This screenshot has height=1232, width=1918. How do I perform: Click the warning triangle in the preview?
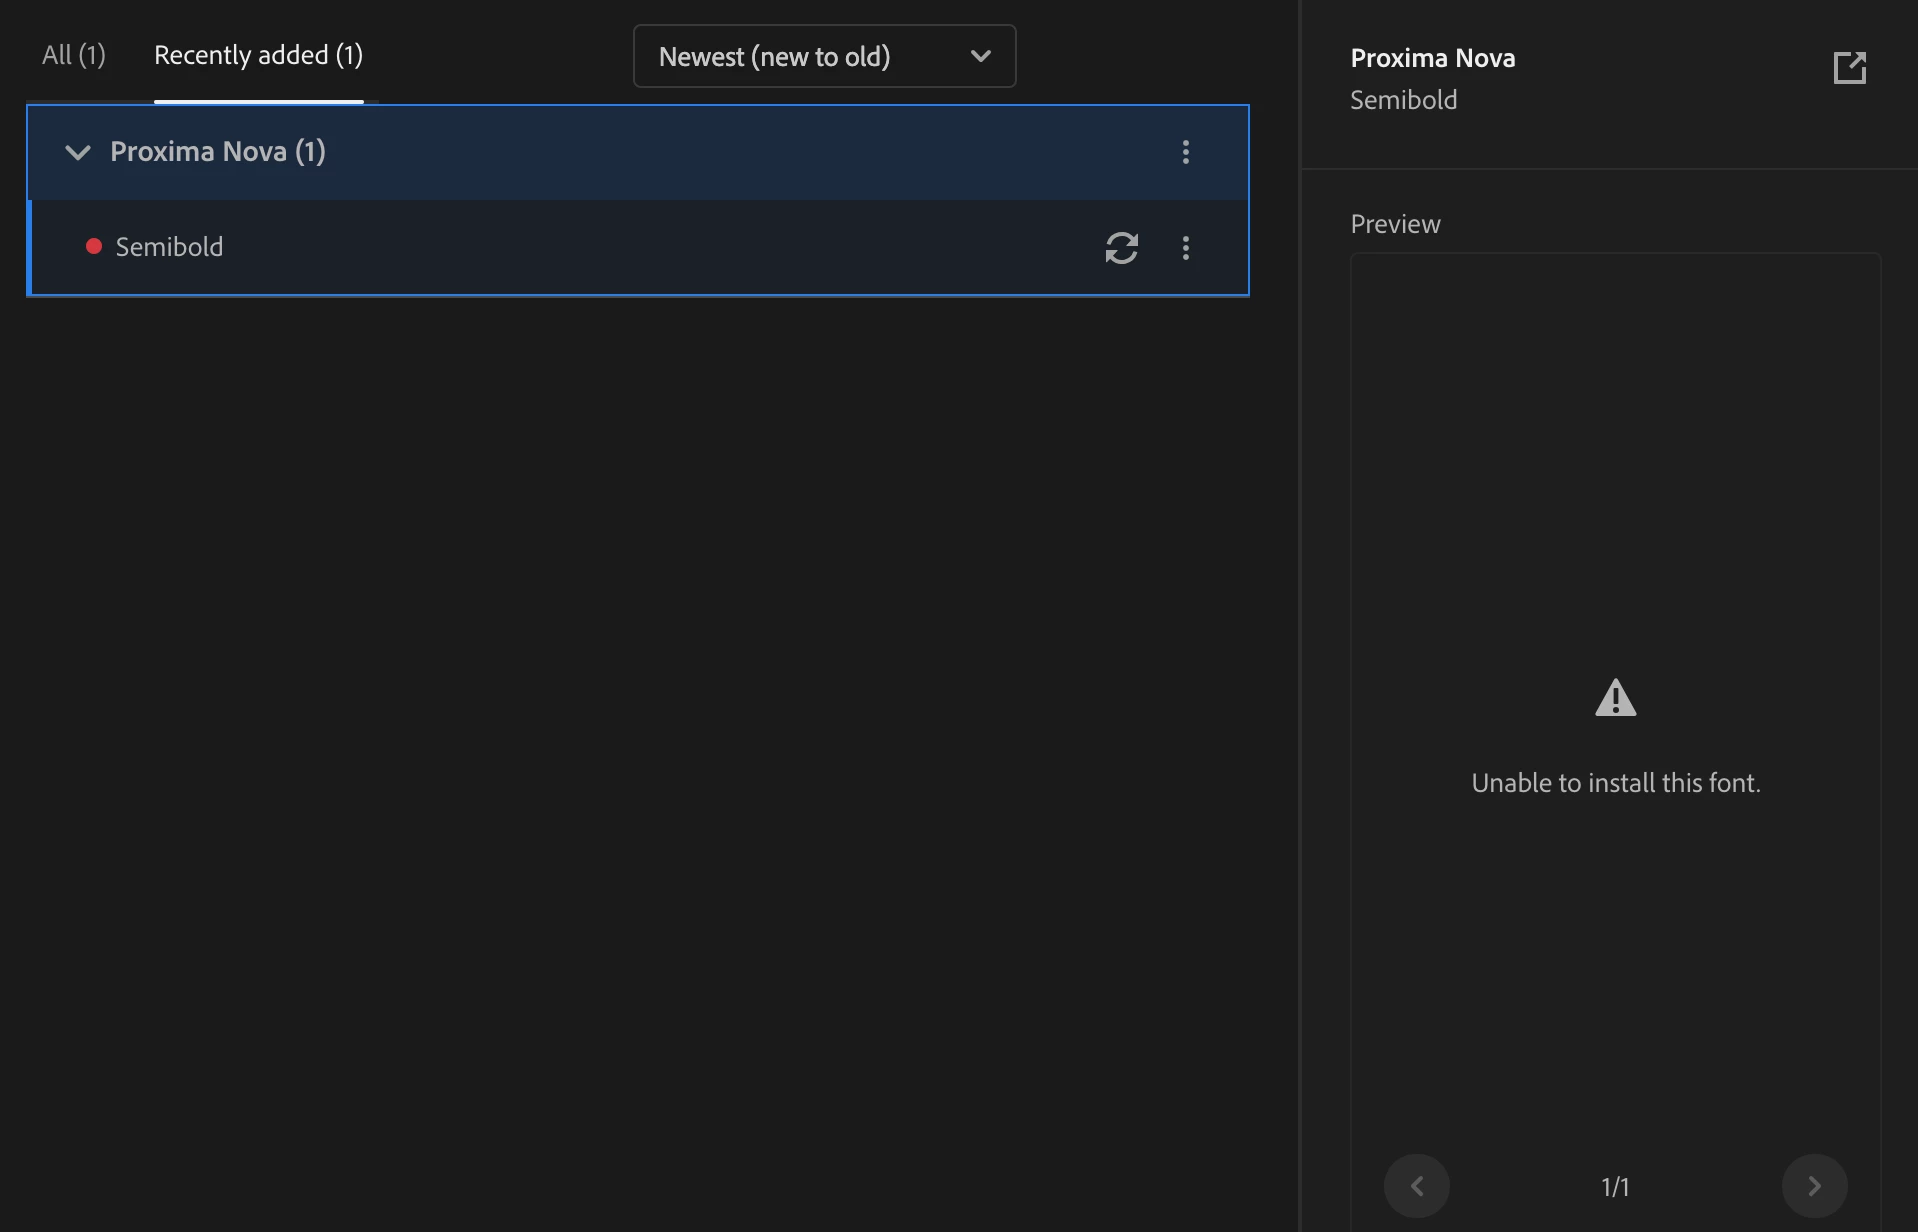point(1615,698)
